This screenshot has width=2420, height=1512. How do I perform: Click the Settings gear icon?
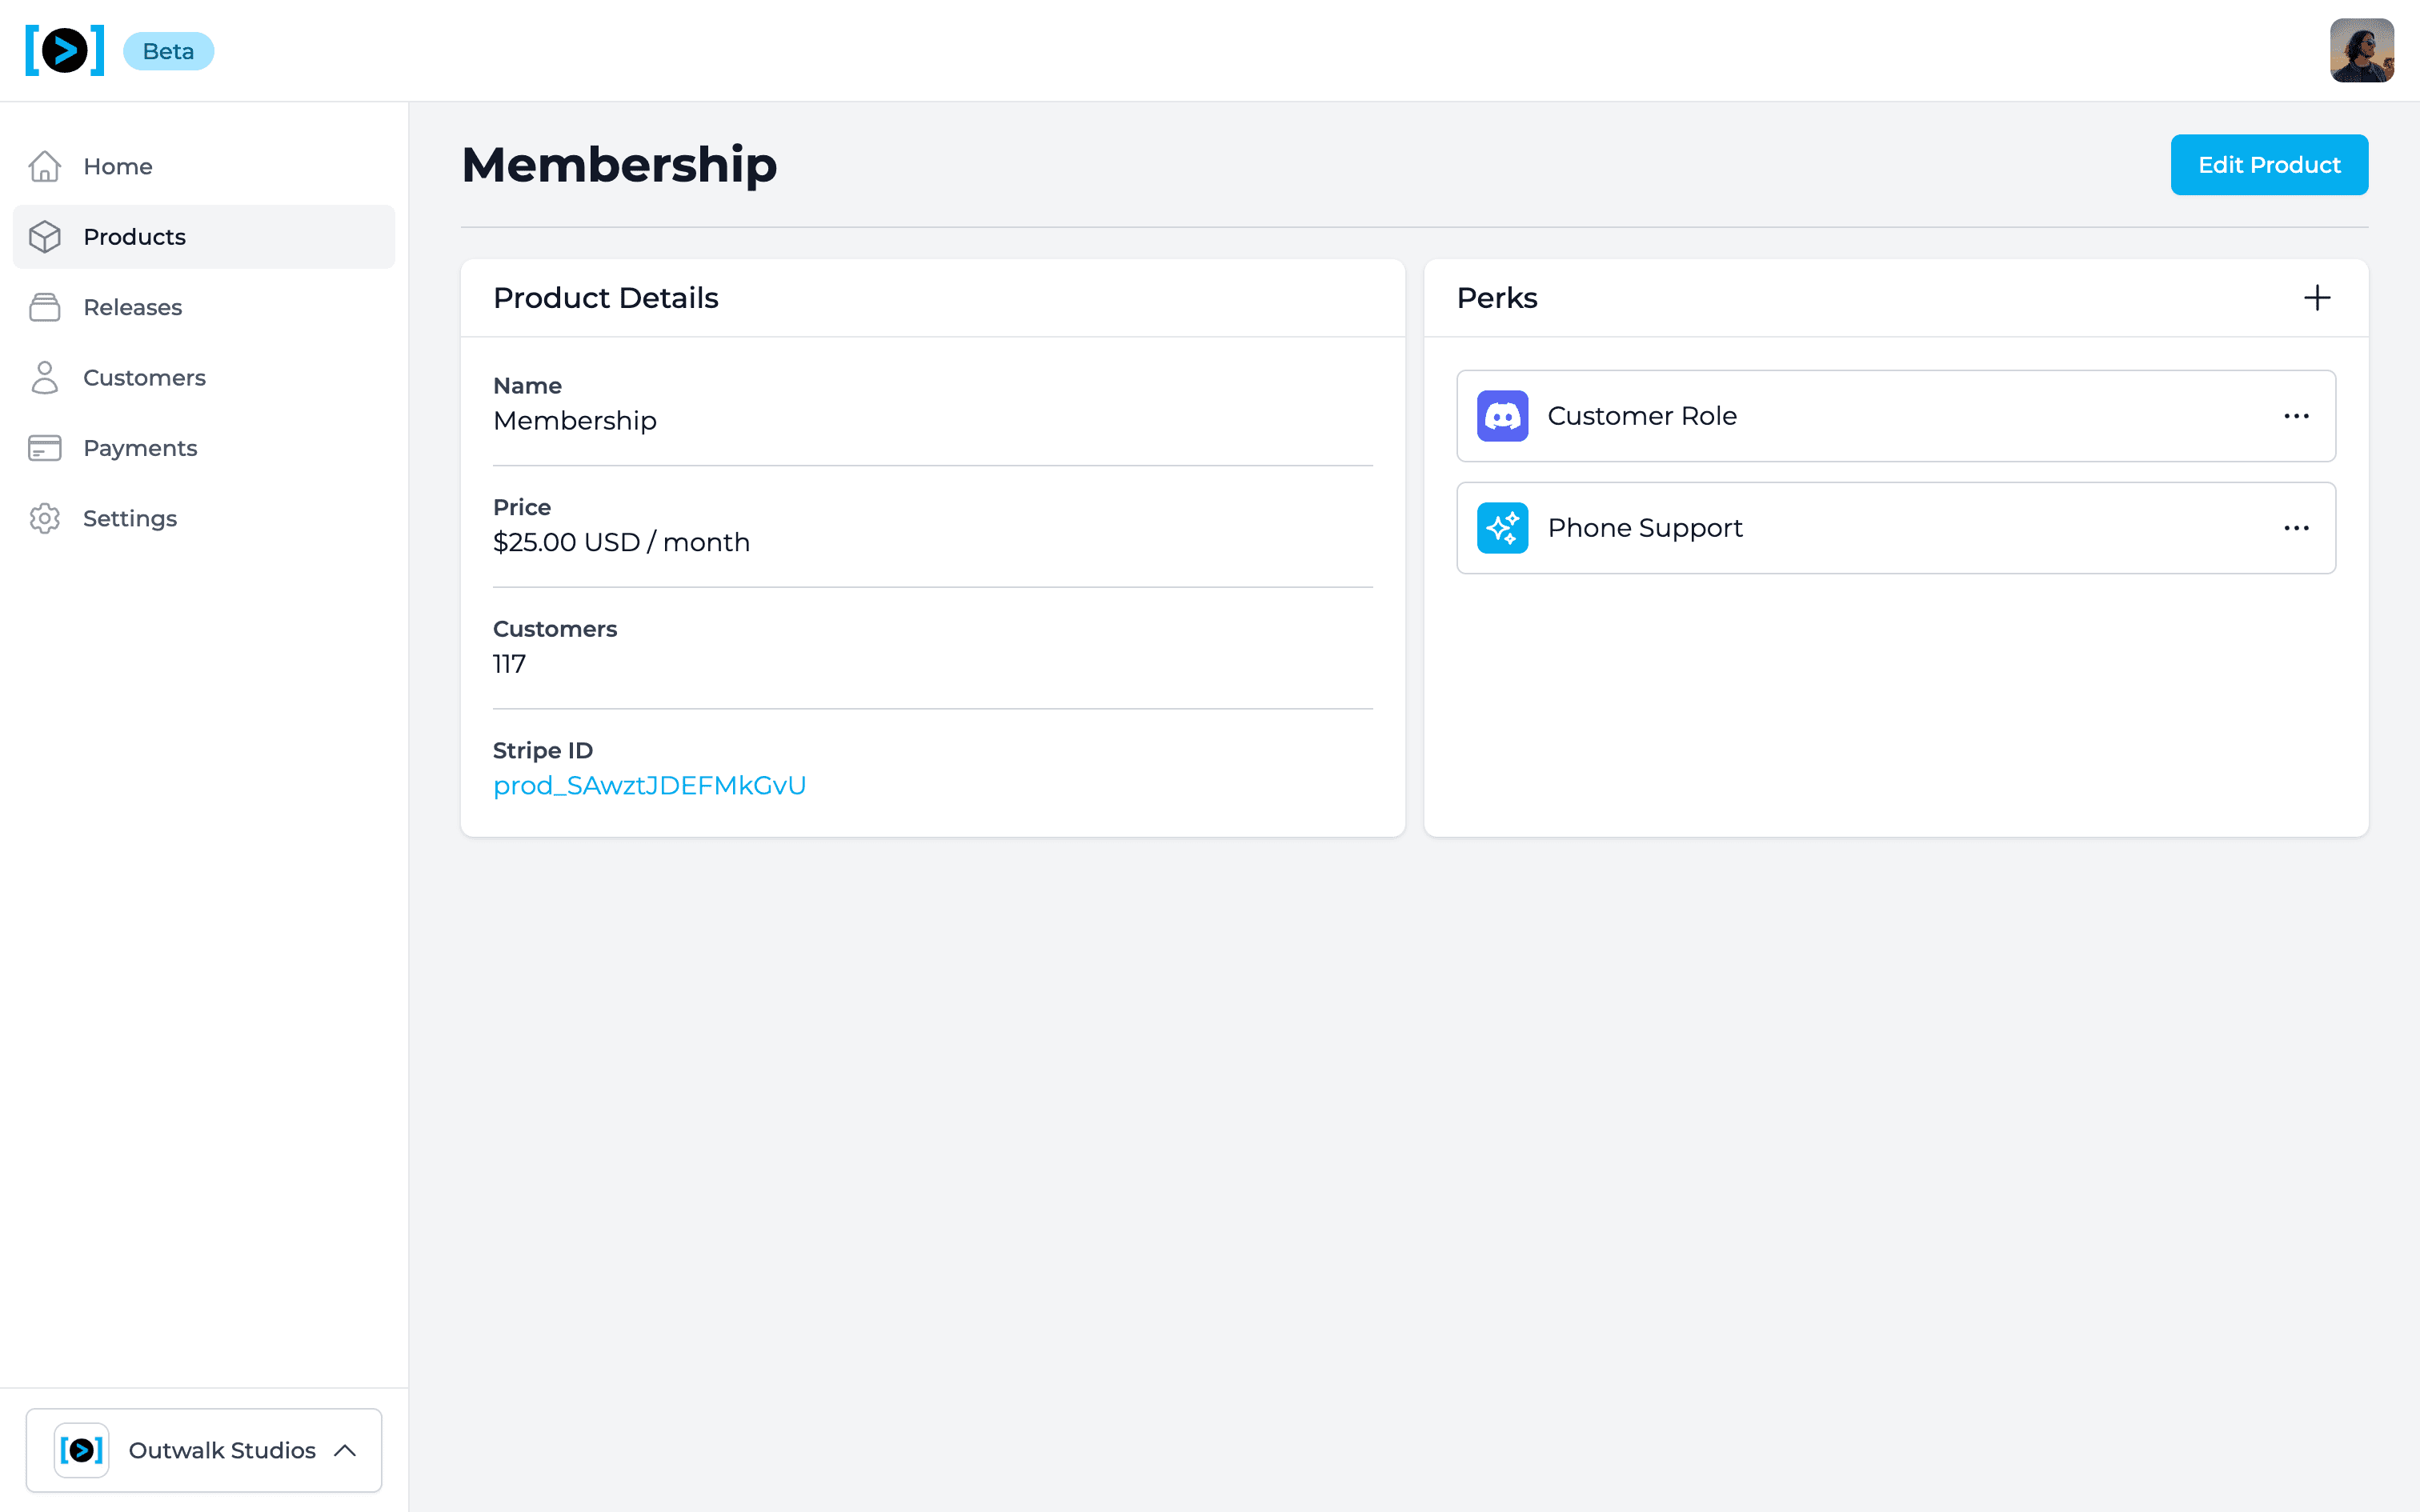point(45,518)
